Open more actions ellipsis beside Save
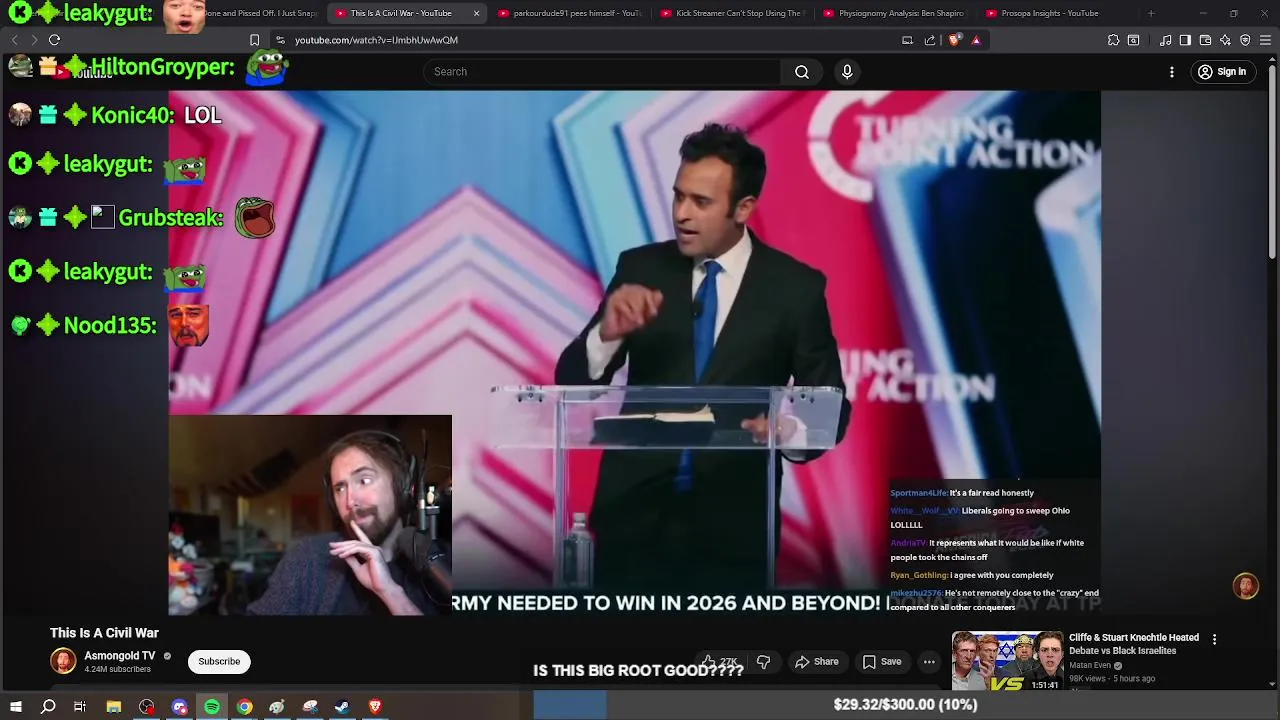Screen dimensions: 1280x720 coord(929,661)
